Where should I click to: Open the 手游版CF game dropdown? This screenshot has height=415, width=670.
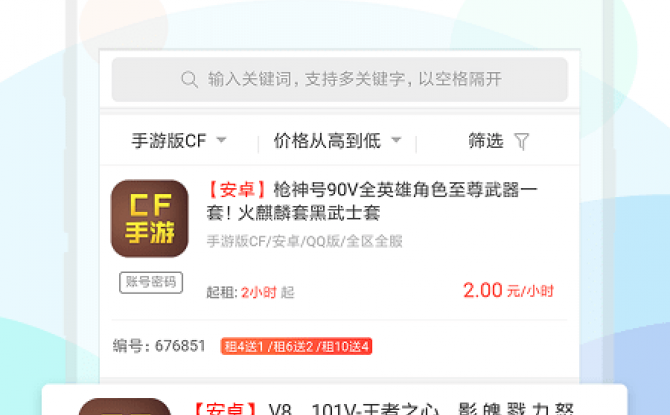[179, 141]
